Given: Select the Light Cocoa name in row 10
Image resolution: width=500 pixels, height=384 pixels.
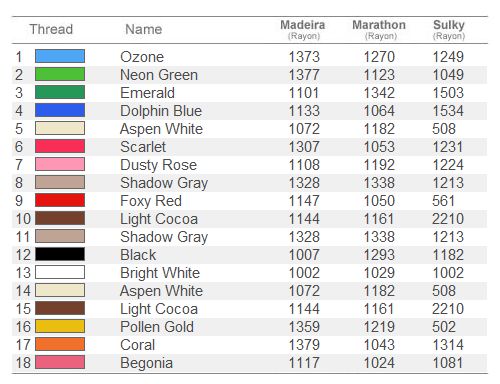Looking at the screenshot, I should [159, 219].
